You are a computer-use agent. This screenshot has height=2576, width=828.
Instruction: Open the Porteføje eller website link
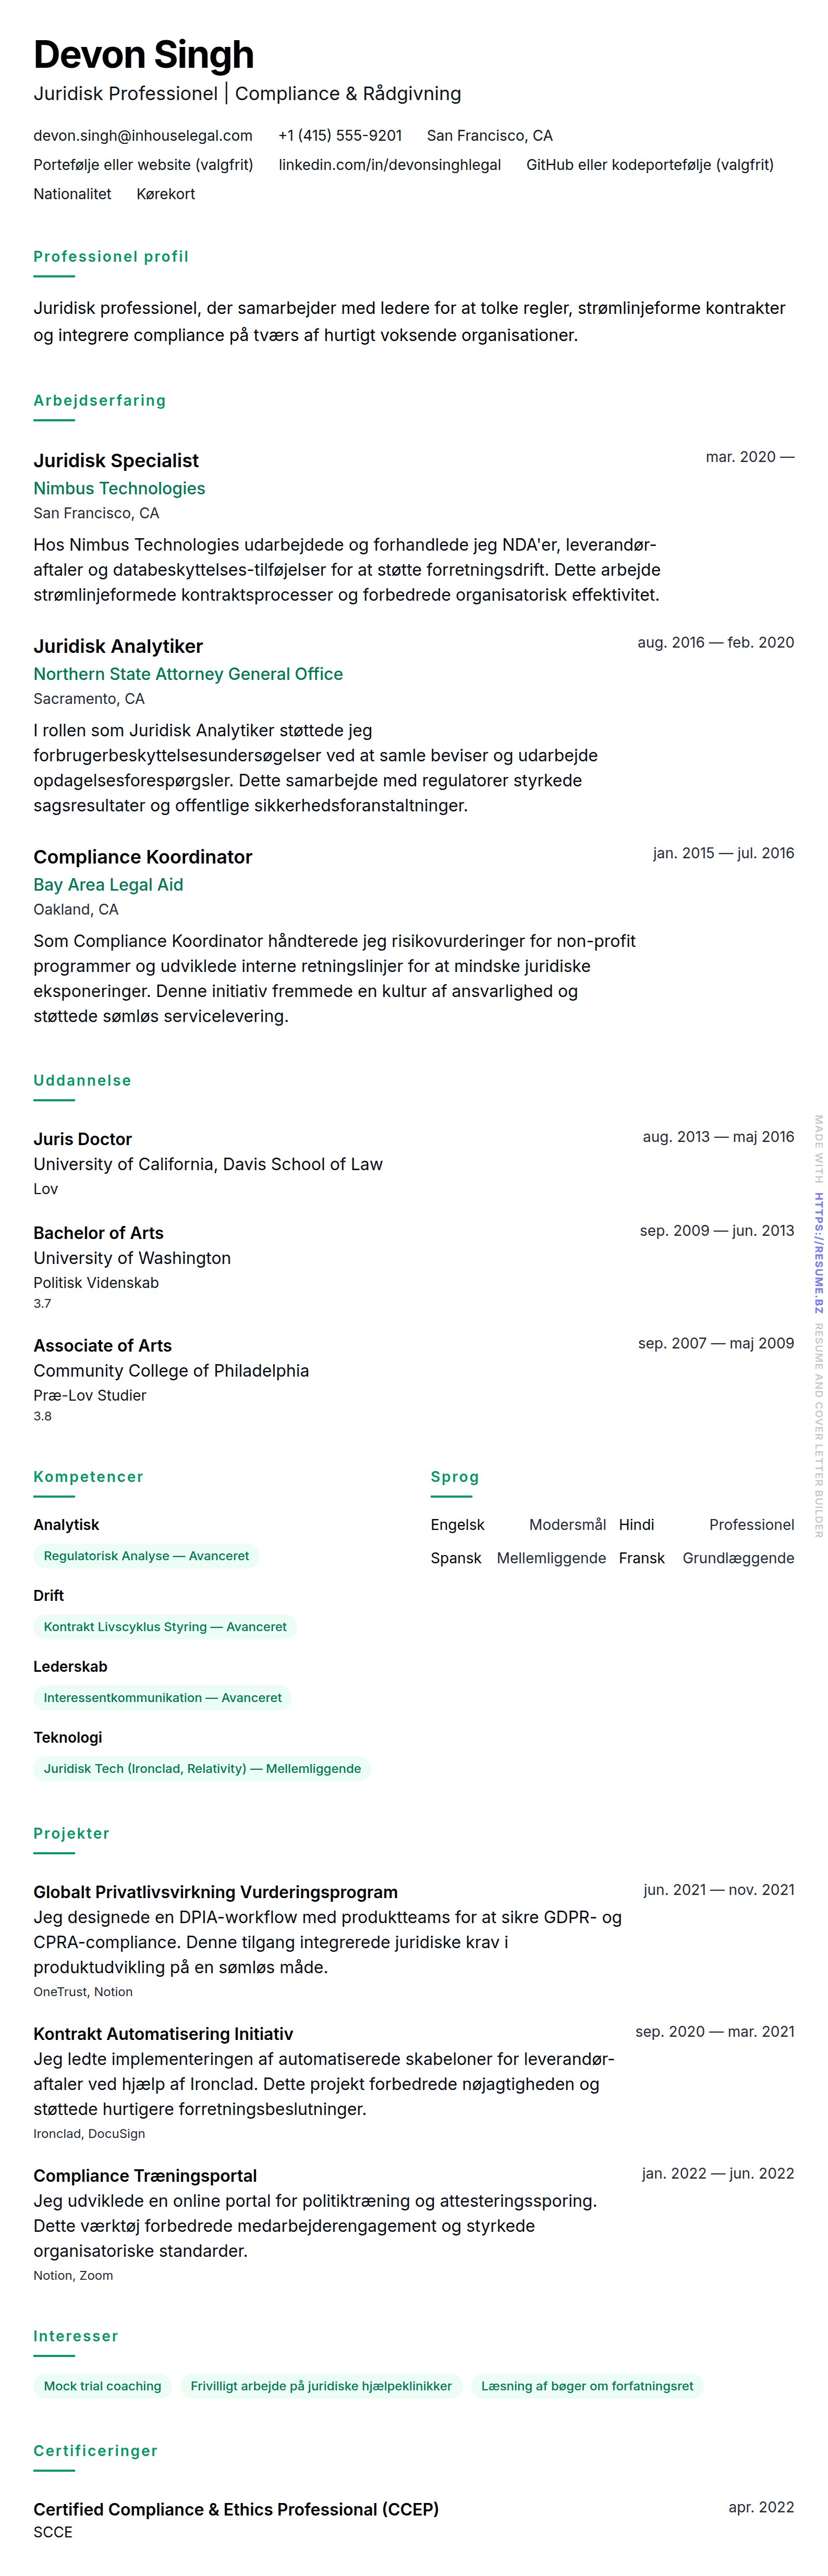point(143,165)
